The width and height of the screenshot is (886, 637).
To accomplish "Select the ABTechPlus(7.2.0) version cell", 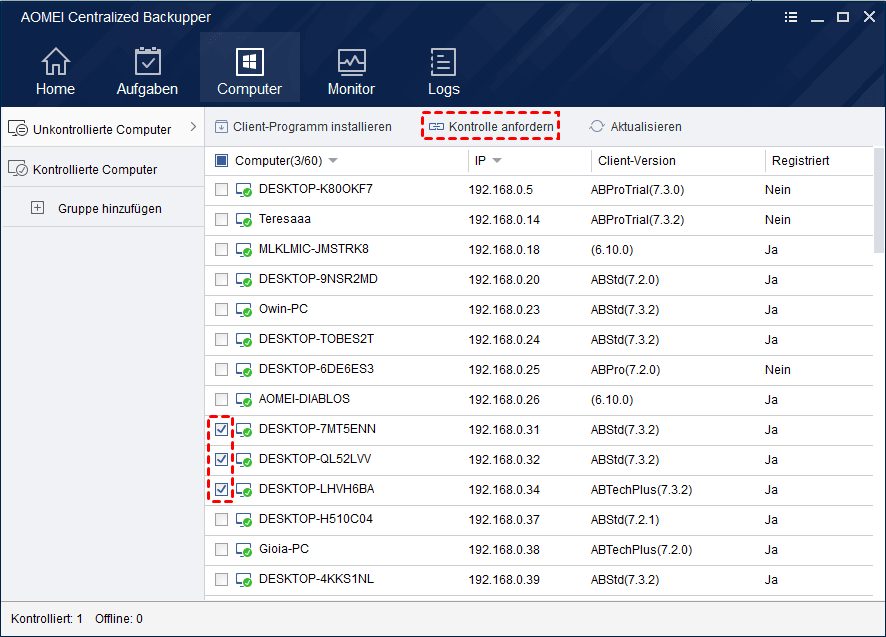I will coord(641,549).
